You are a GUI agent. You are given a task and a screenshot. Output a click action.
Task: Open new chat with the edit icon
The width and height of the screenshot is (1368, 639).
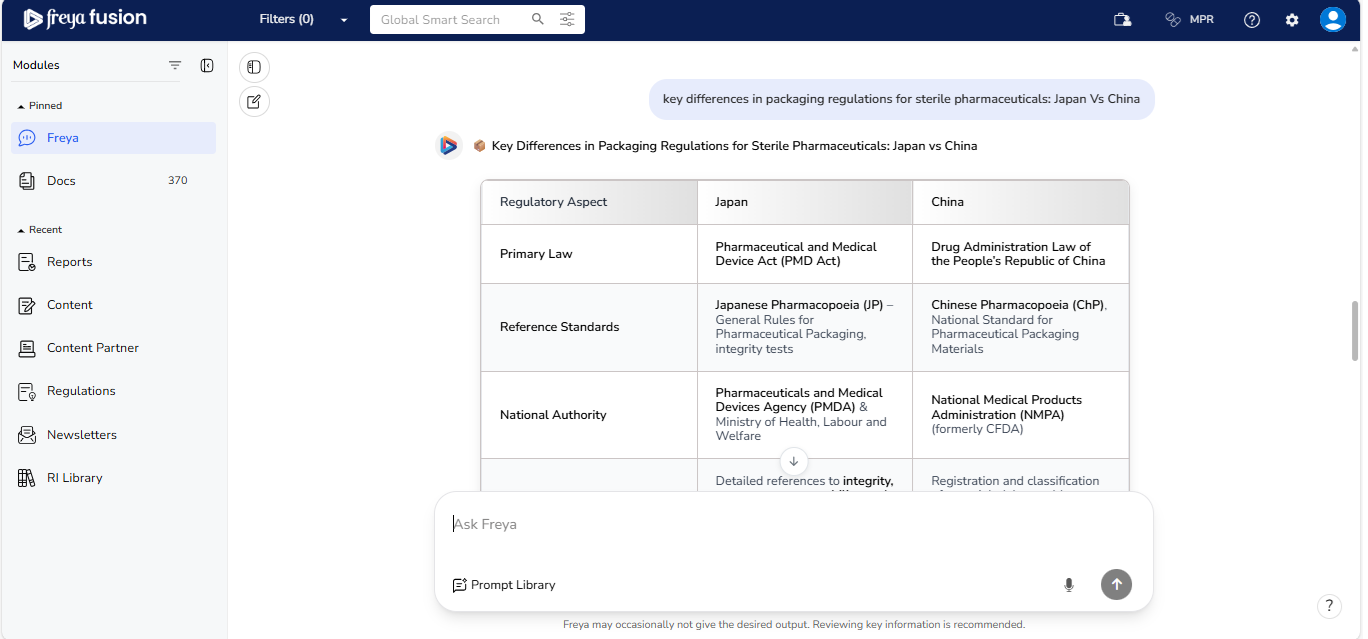[254, 101]
